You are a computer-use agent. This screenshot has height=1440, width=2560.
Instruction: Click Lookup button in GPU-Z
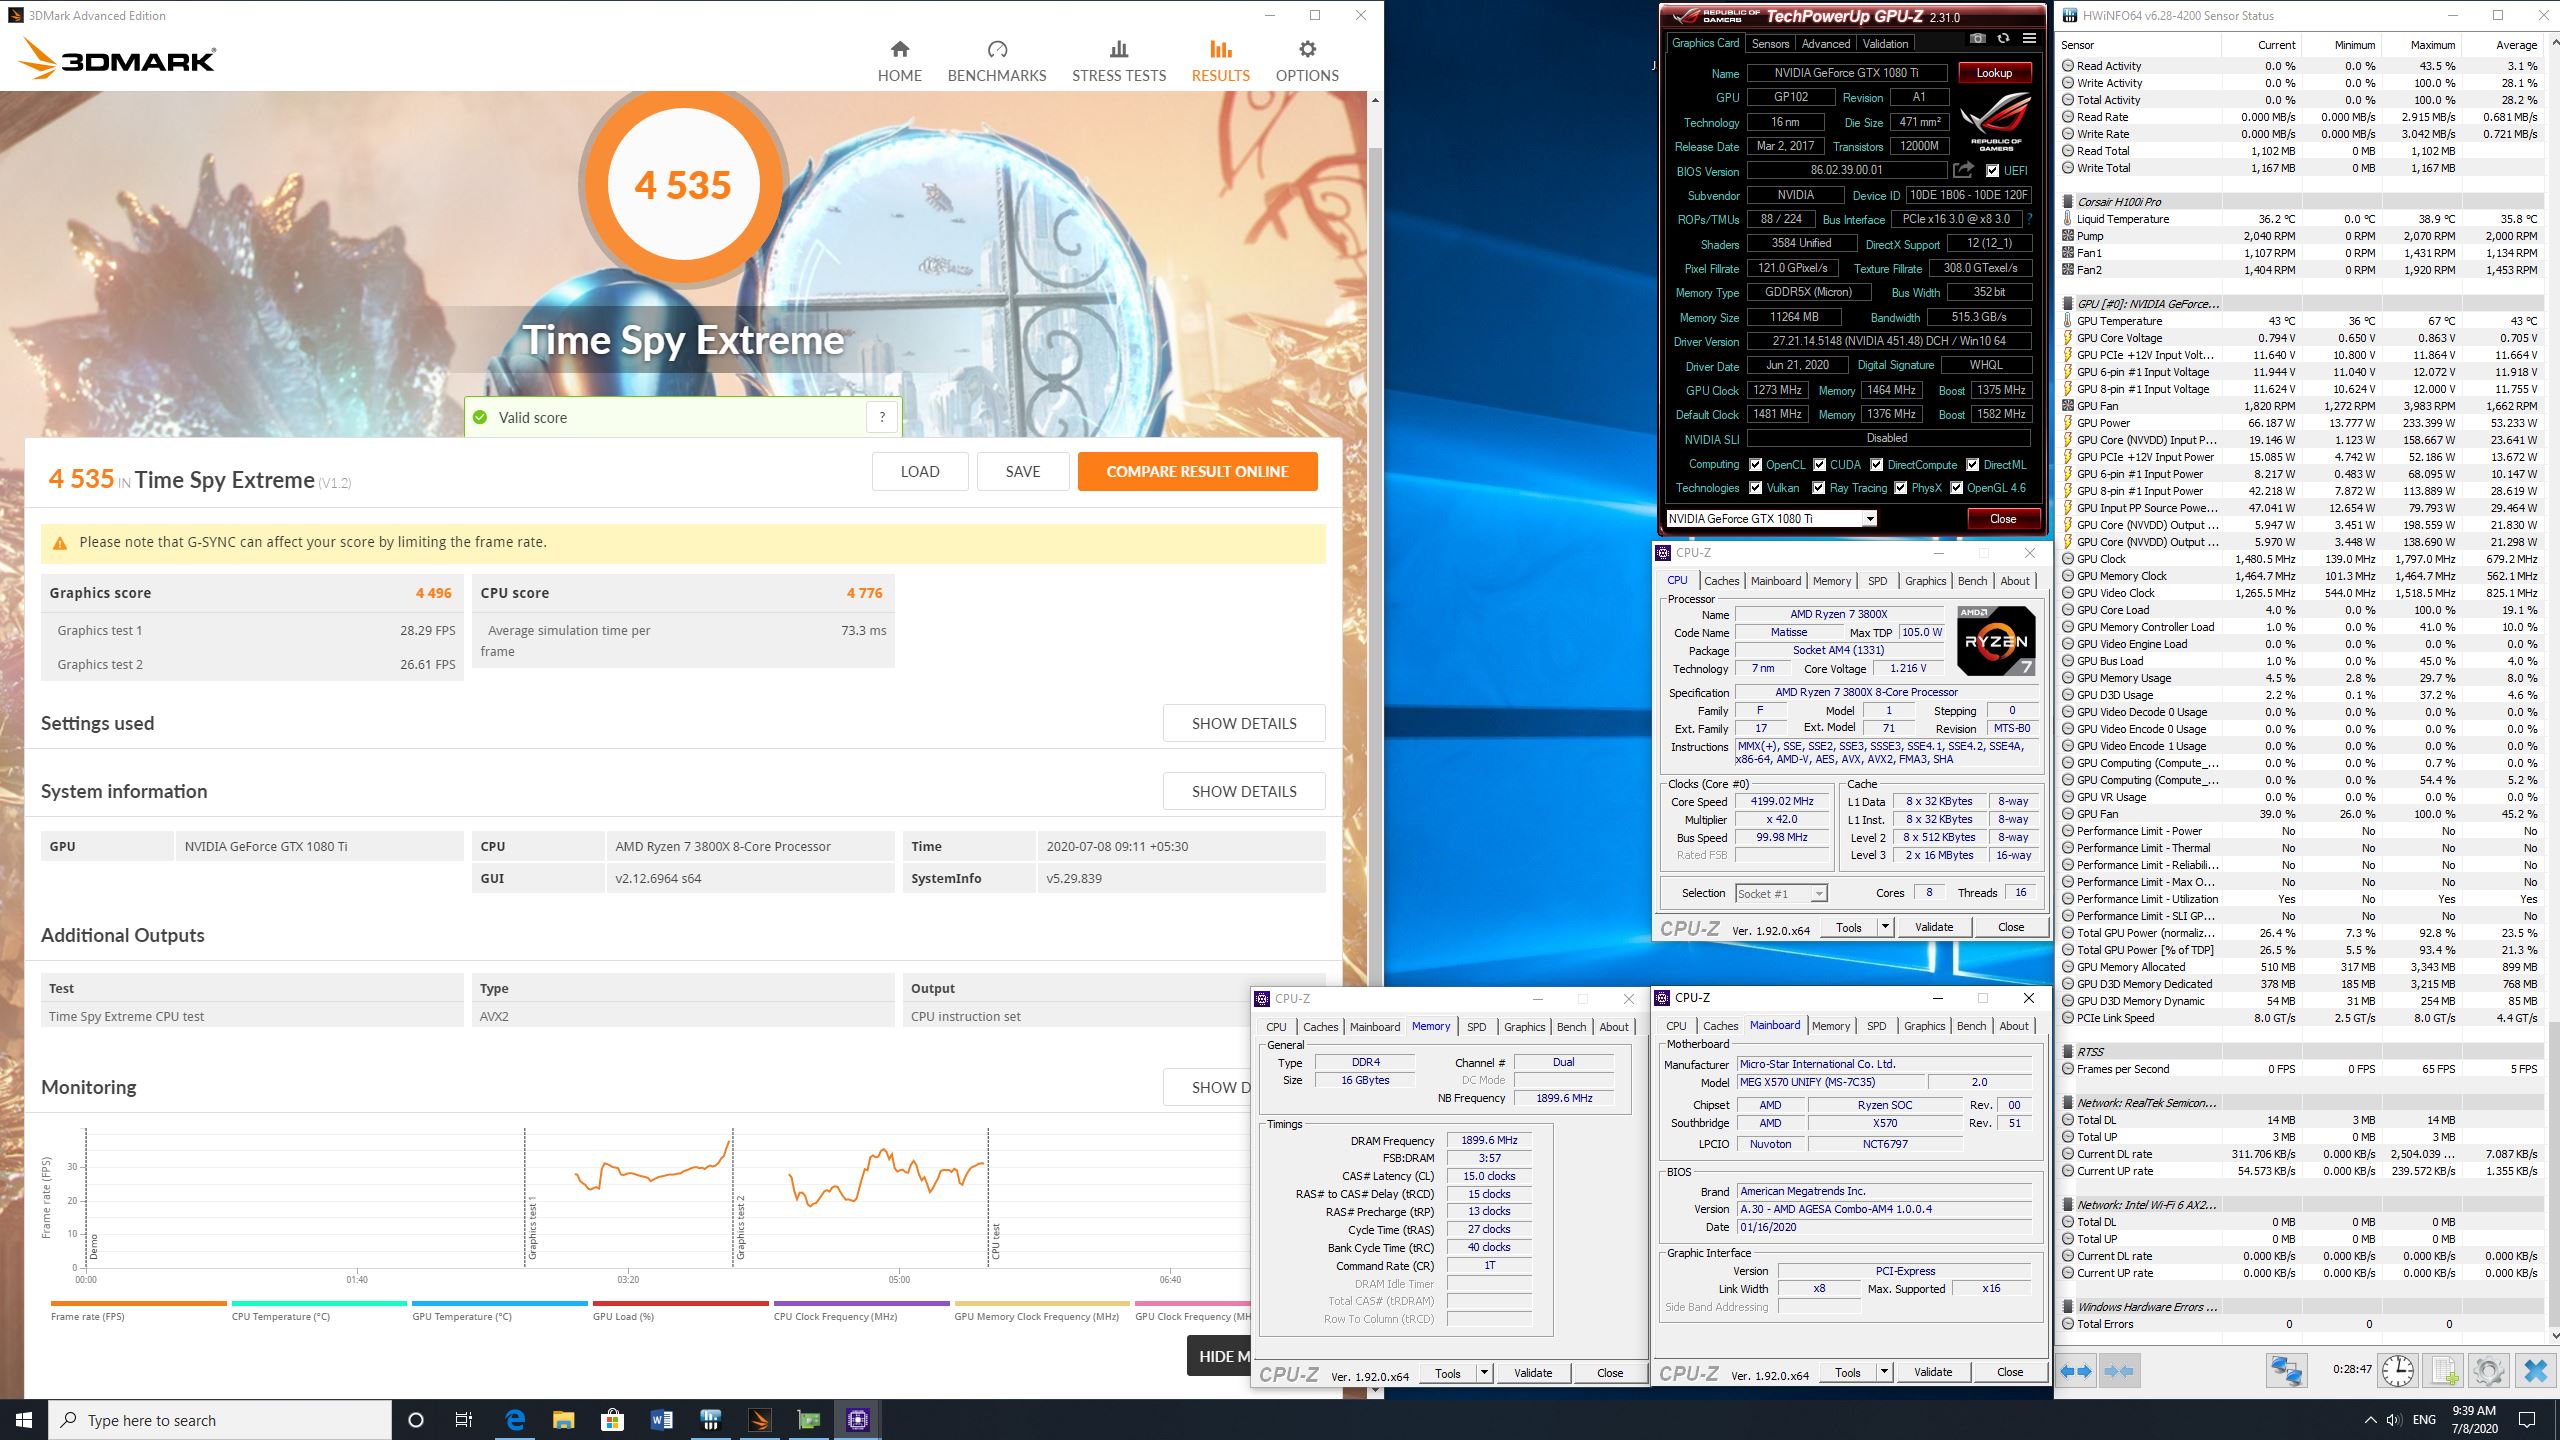click(x=1993, y=73)
